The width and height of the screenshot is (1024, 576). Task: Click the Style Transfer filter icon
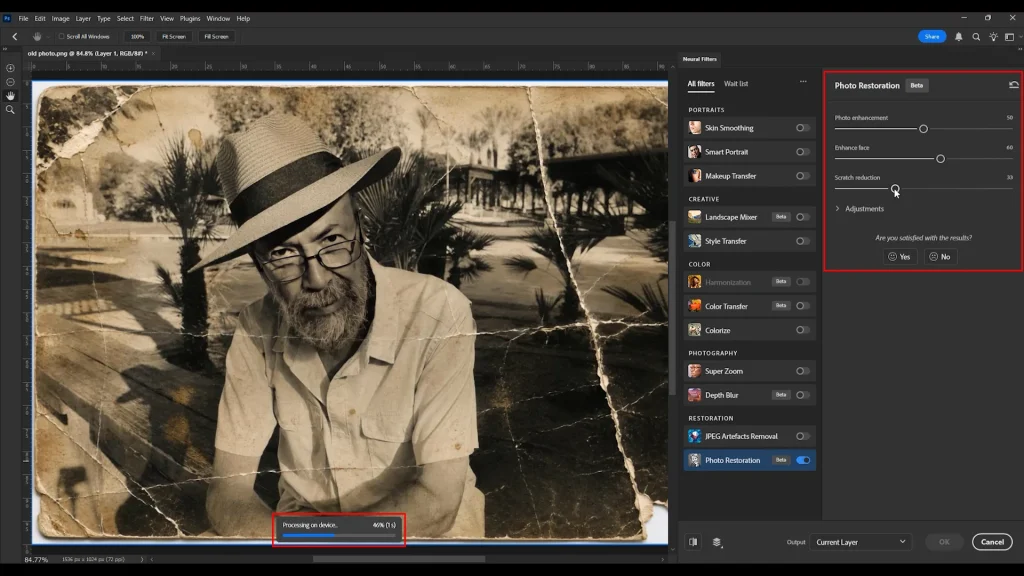pyautogui.click(x=694, y=241)
